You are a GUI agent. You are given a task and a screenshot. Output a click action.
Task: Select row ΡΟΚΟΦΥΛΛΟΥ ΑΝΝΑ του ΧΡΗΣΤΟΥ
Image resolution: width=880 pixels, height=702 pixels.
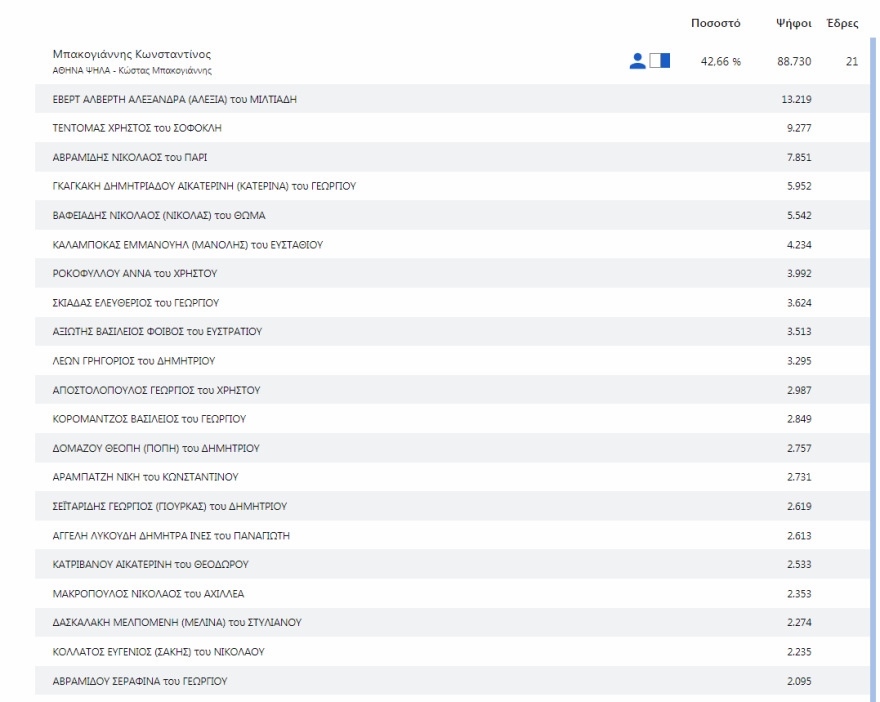point(134,273)
